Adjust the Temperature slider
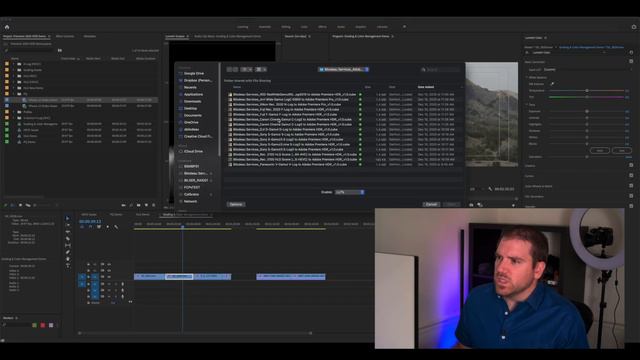Screen dimensions: 640x360 tap(587, 91)
